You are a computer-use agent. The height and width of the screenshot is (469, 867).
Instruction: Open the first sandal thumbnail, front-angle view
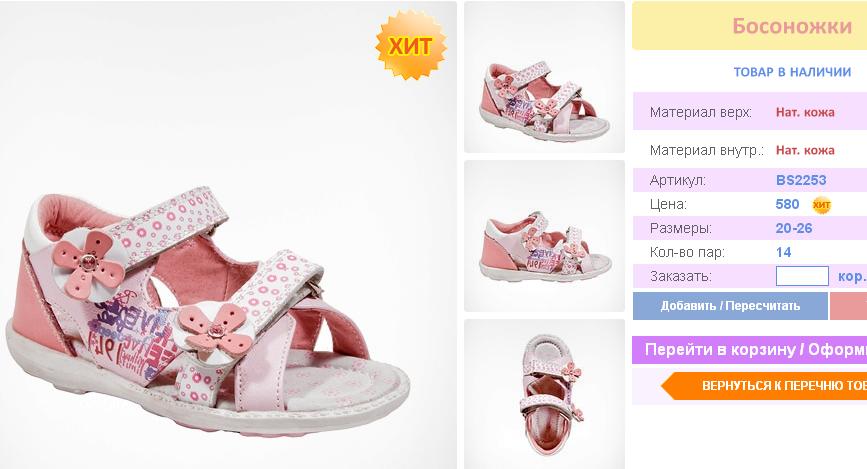pos(545,77)
